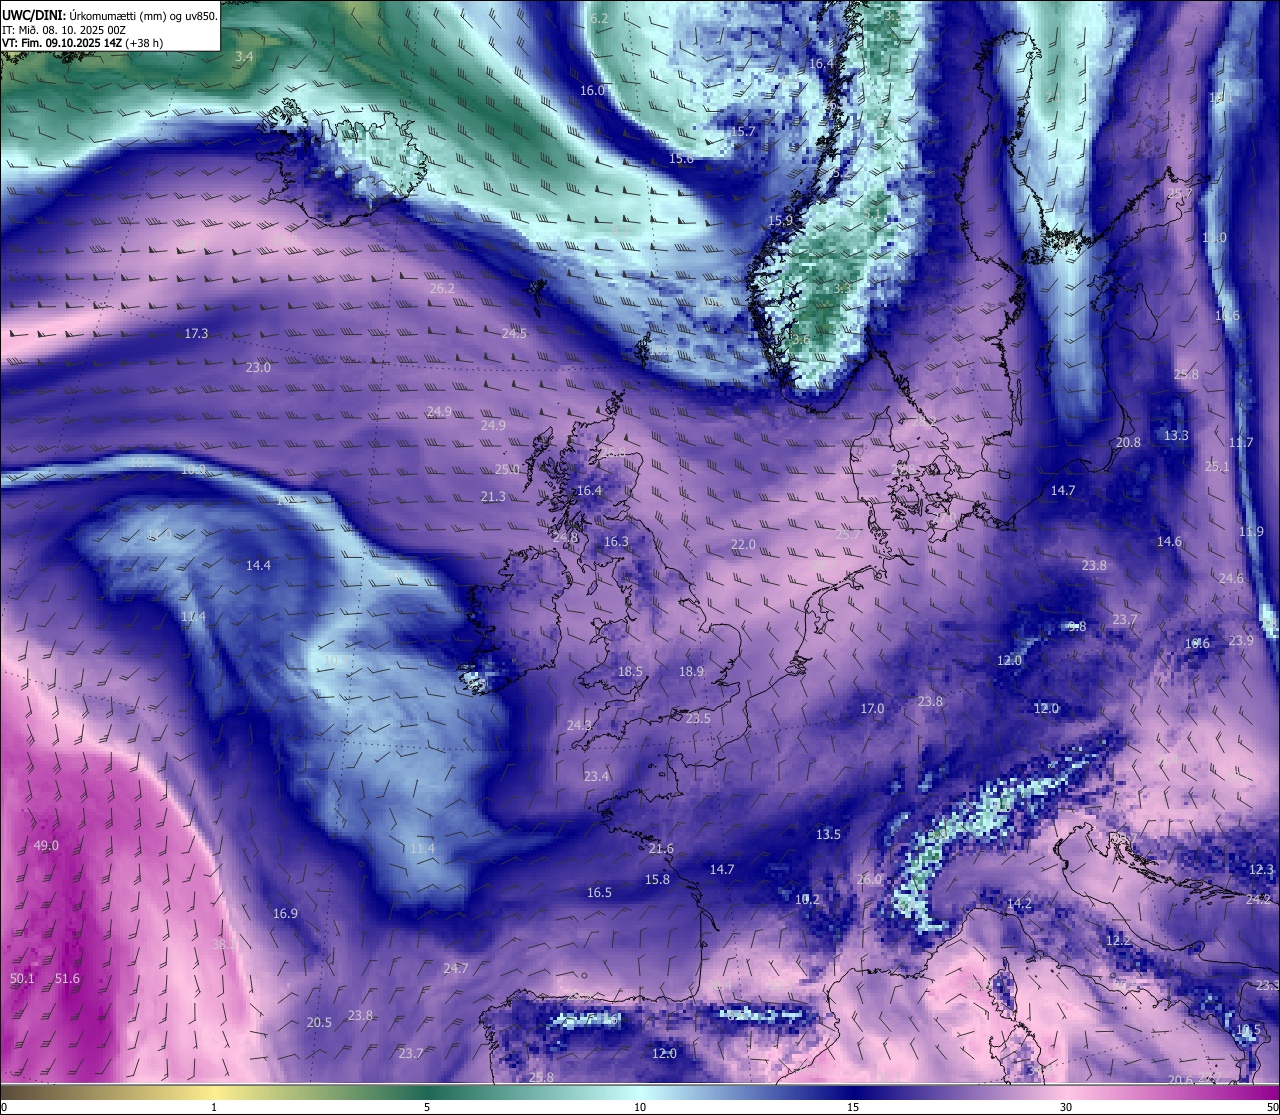Click the UWC/DINI Úrkomumætti title line
The height and width of the screenshot is (1115, 1280).
pos(110,16)
